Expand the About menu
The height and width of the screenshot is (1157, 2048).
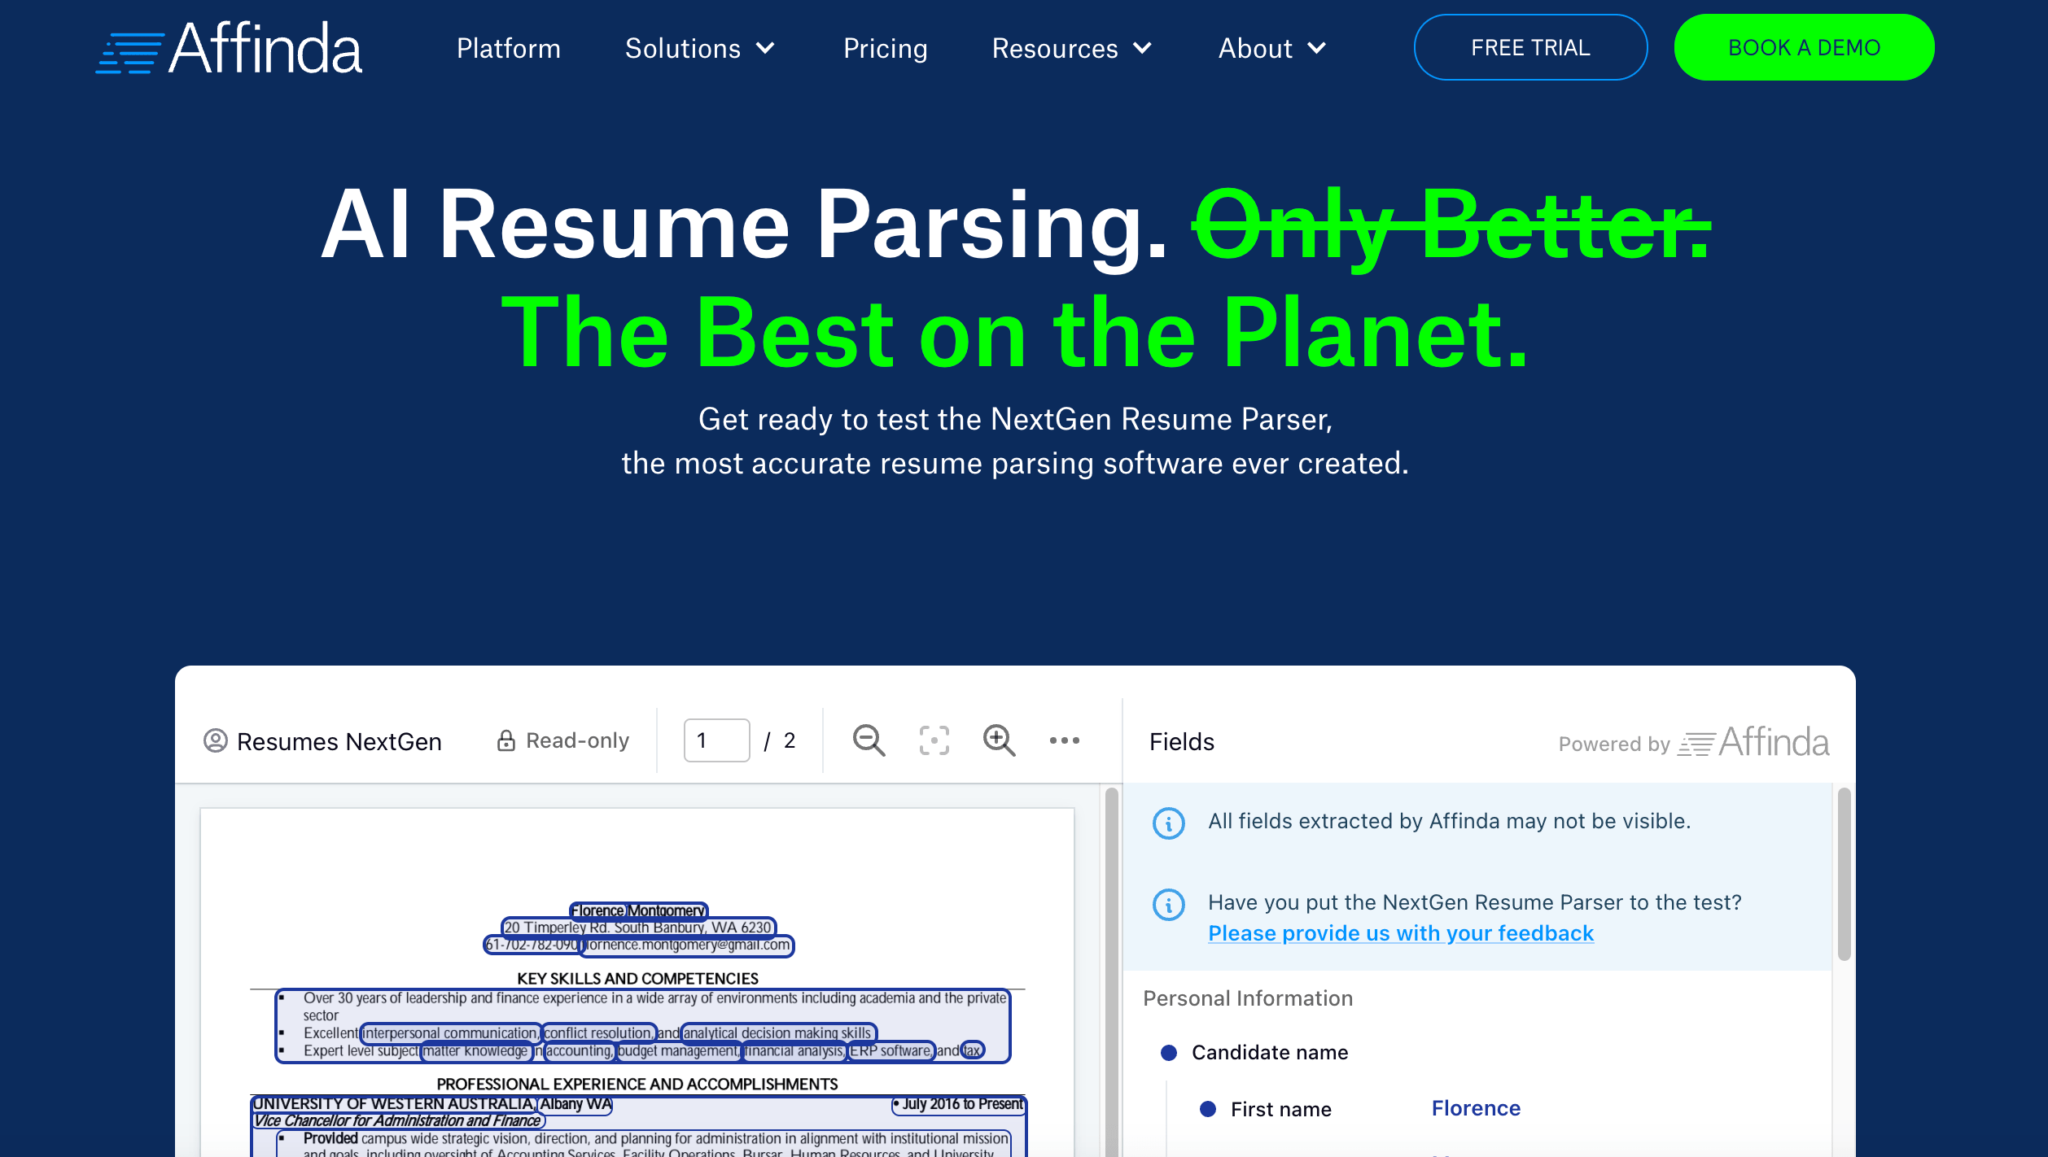coord(1271,48)
